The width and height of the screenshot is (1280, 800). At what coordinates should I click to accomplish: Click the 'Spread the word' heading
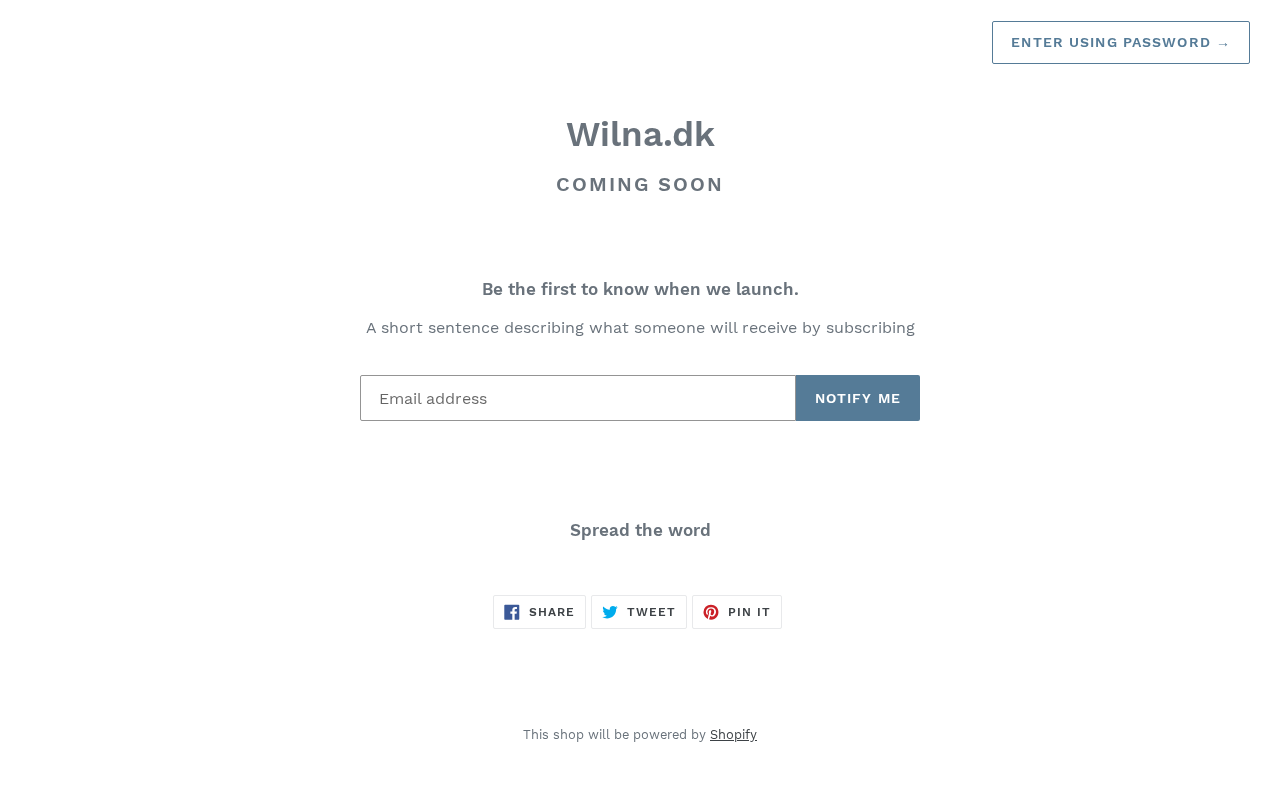click(640, 530)
